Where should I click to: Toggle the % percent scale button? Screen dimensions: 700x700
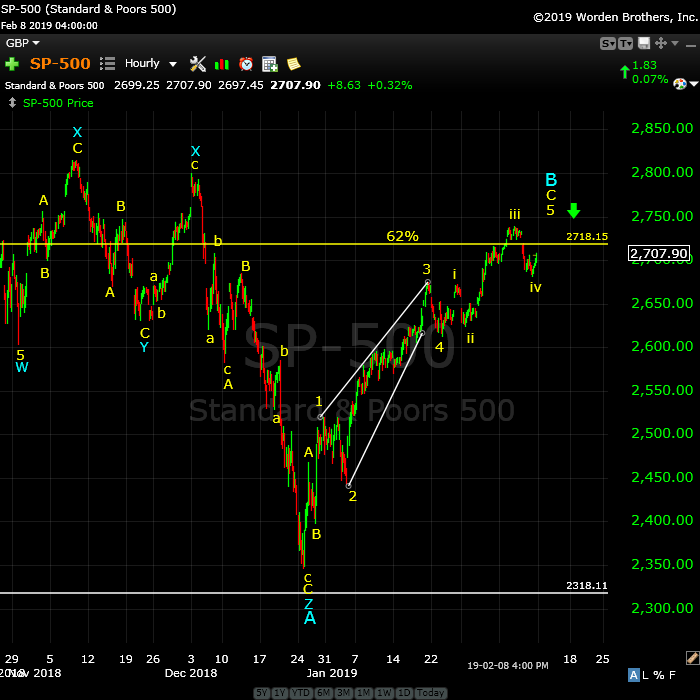(658, 675)
